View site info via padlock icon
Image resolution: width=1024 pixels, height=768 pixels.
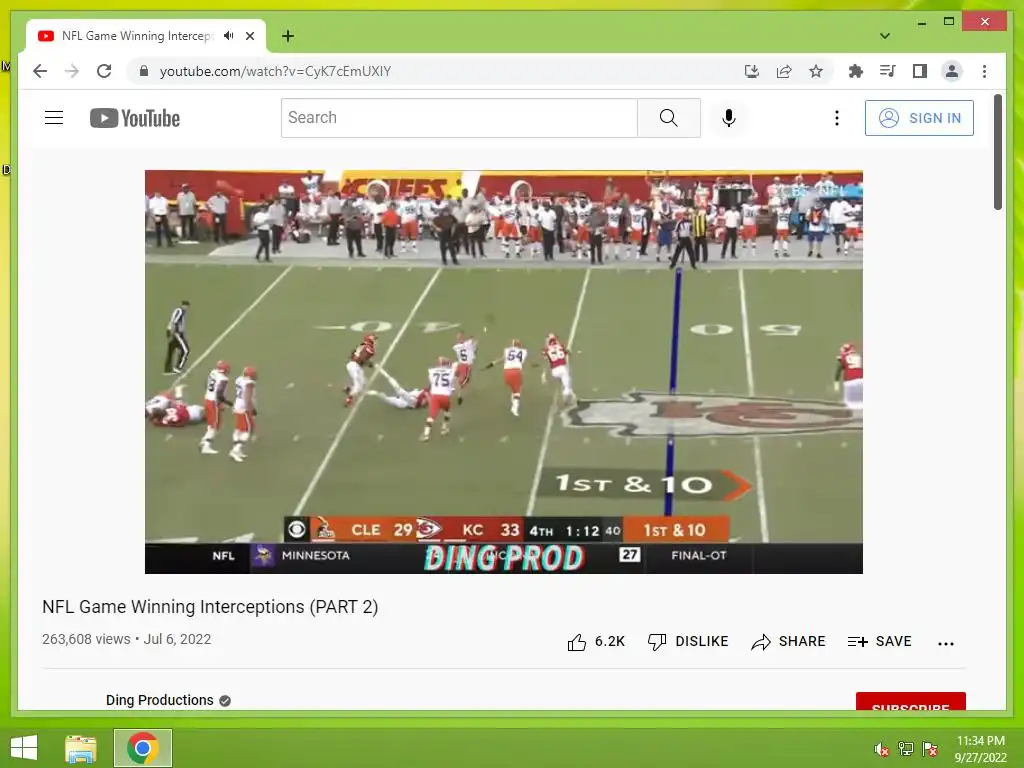coord(144,71)
